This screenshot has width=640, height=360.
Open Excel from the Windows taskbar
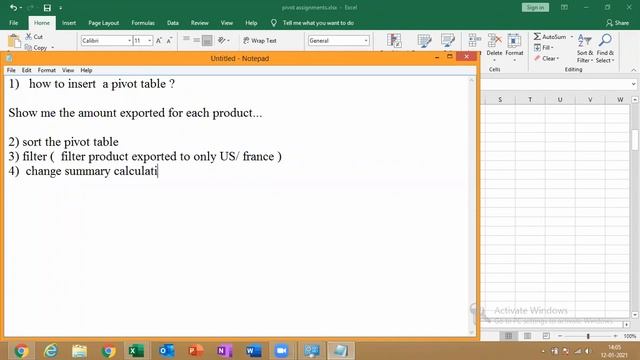click(x=136, y=351)
